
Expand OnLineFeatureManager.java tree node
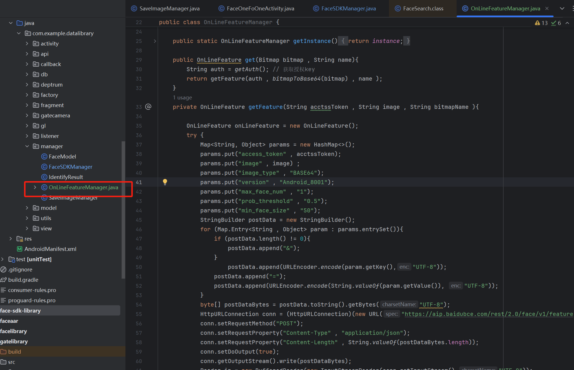point(35,187)
